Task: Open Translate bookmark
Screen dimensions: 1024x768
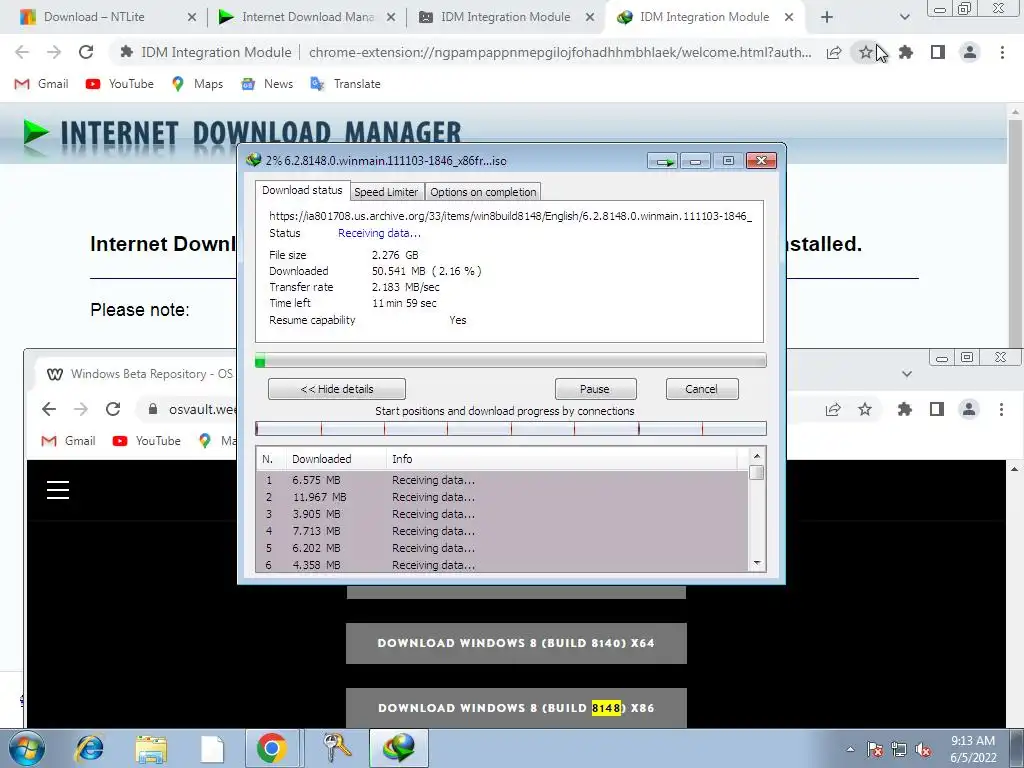Action: (345, 84)
